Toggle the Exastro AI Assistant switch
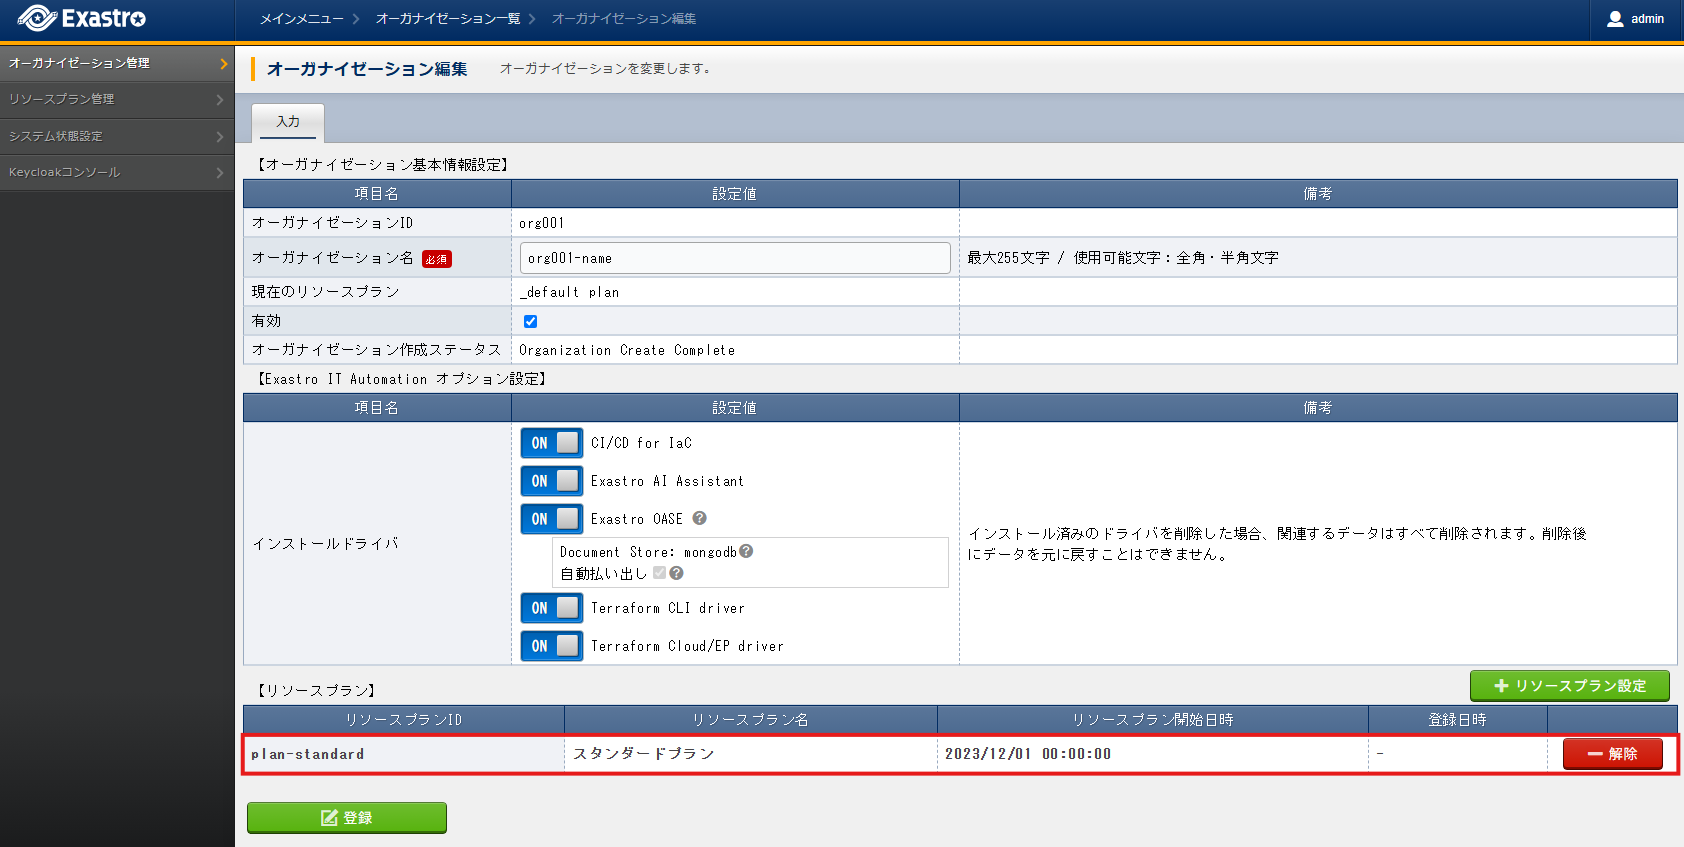 (x=552, y=481)
